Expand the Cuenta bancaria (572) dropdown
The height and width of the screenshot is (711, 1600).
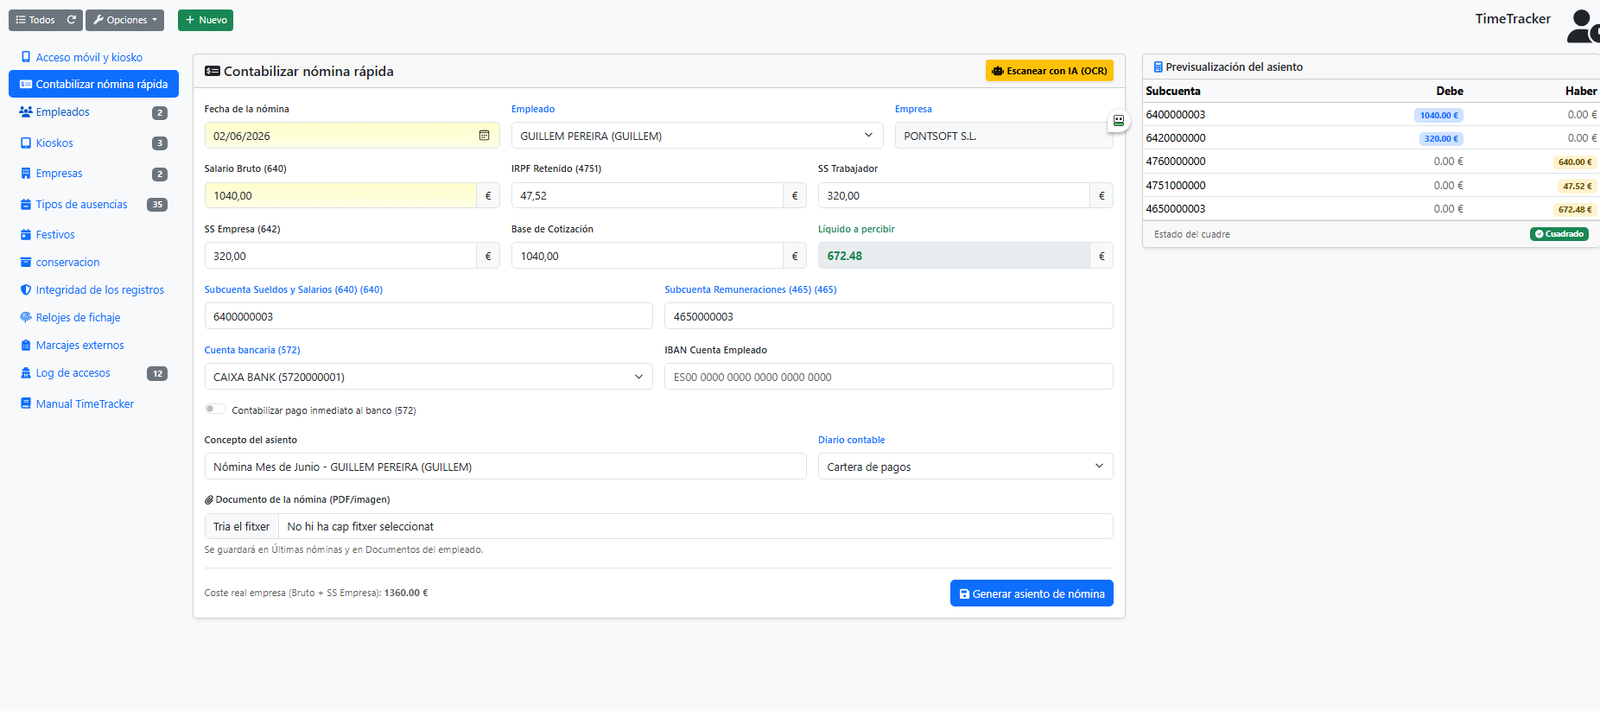click(x=428, y=376)
